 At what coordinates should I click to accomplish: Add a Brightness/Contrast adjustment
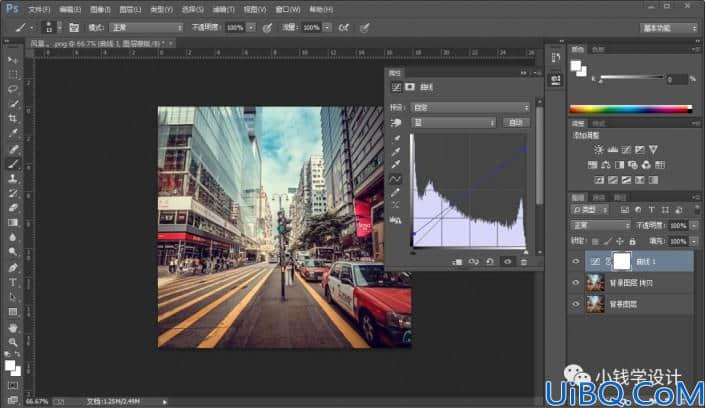(x=598, y=149)
